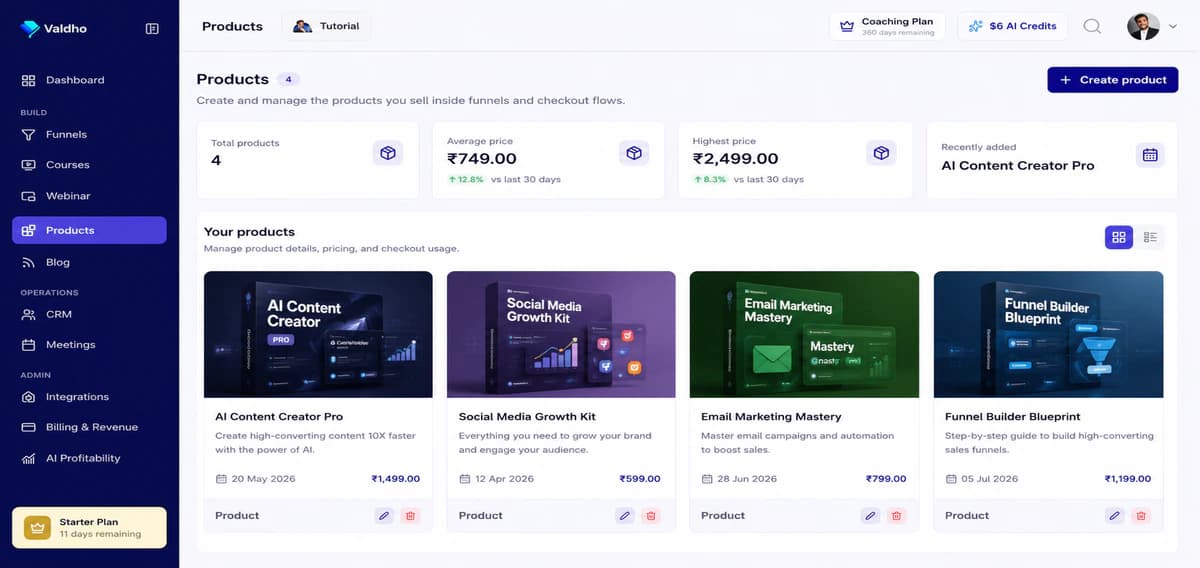This screenshot has width=1200, height=568.
Task: Click calendar icon beside 12 Apr 2026
Action: 464,479
